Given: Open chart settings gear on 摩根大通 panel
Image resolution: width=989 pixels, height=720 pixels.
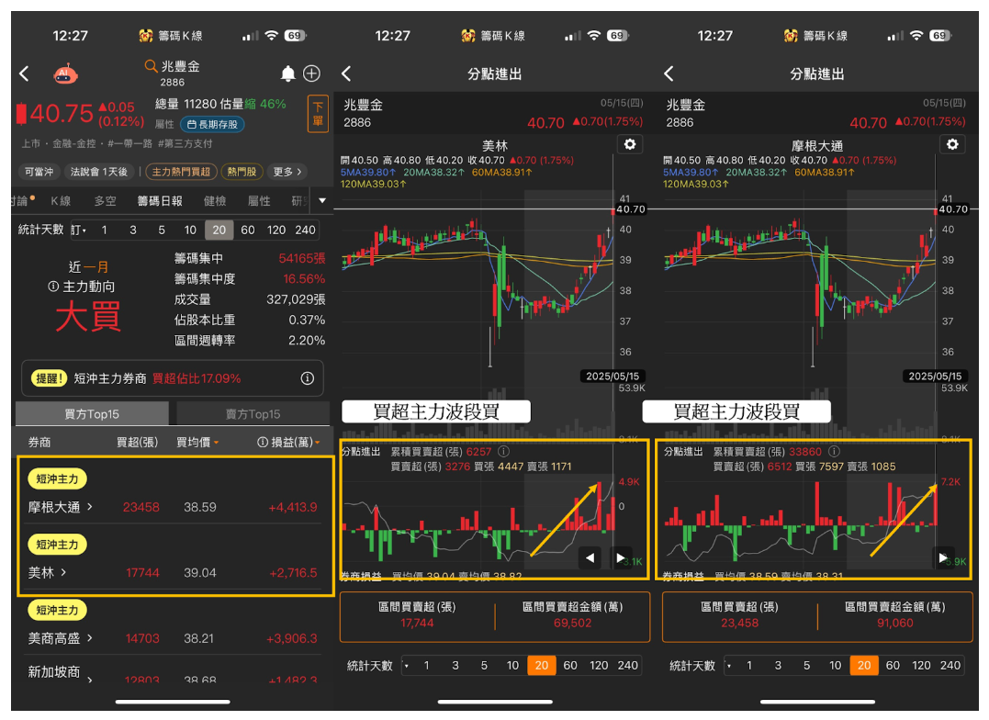Looking at the screenshot, I should (x=952, y=144).
